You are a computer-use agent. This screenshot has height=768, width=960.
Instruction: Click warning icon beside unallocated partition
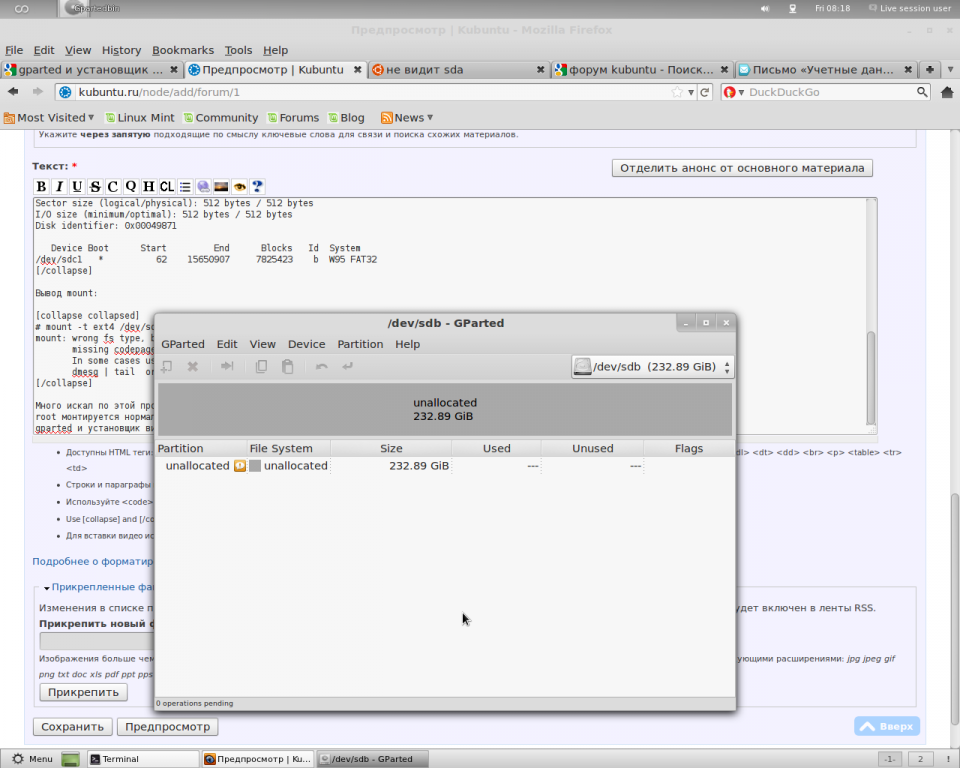pos(240,466)
